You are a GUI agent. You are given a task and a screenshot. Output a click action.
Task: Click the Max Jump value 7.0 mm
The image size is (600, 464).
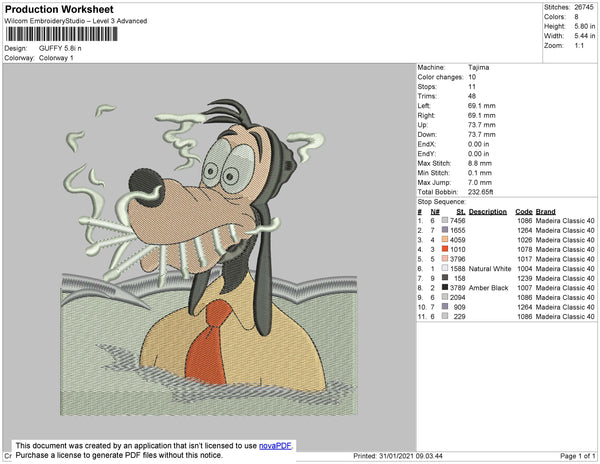480,182
